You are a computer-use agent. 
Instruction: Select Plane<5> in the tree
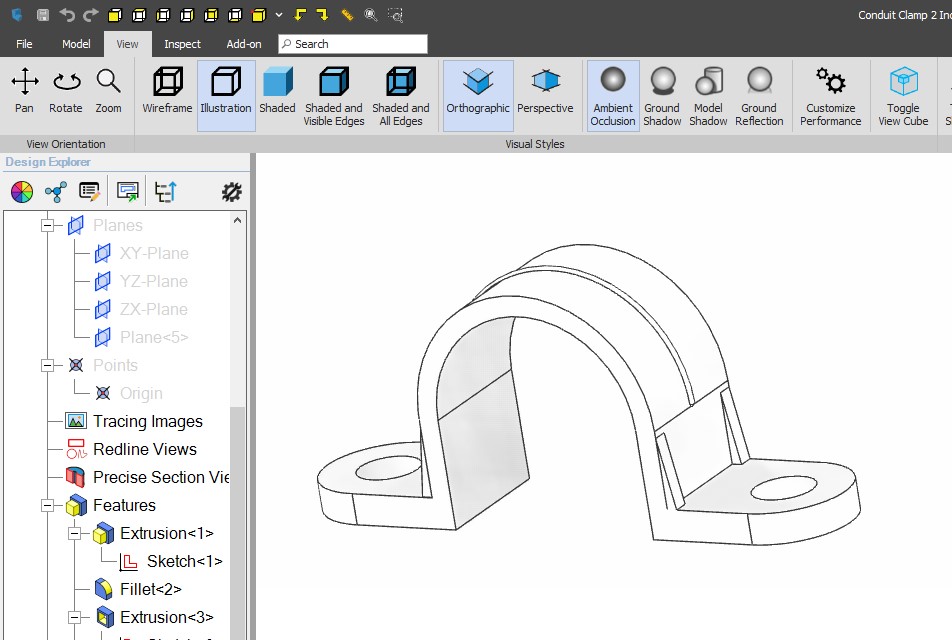154,337
